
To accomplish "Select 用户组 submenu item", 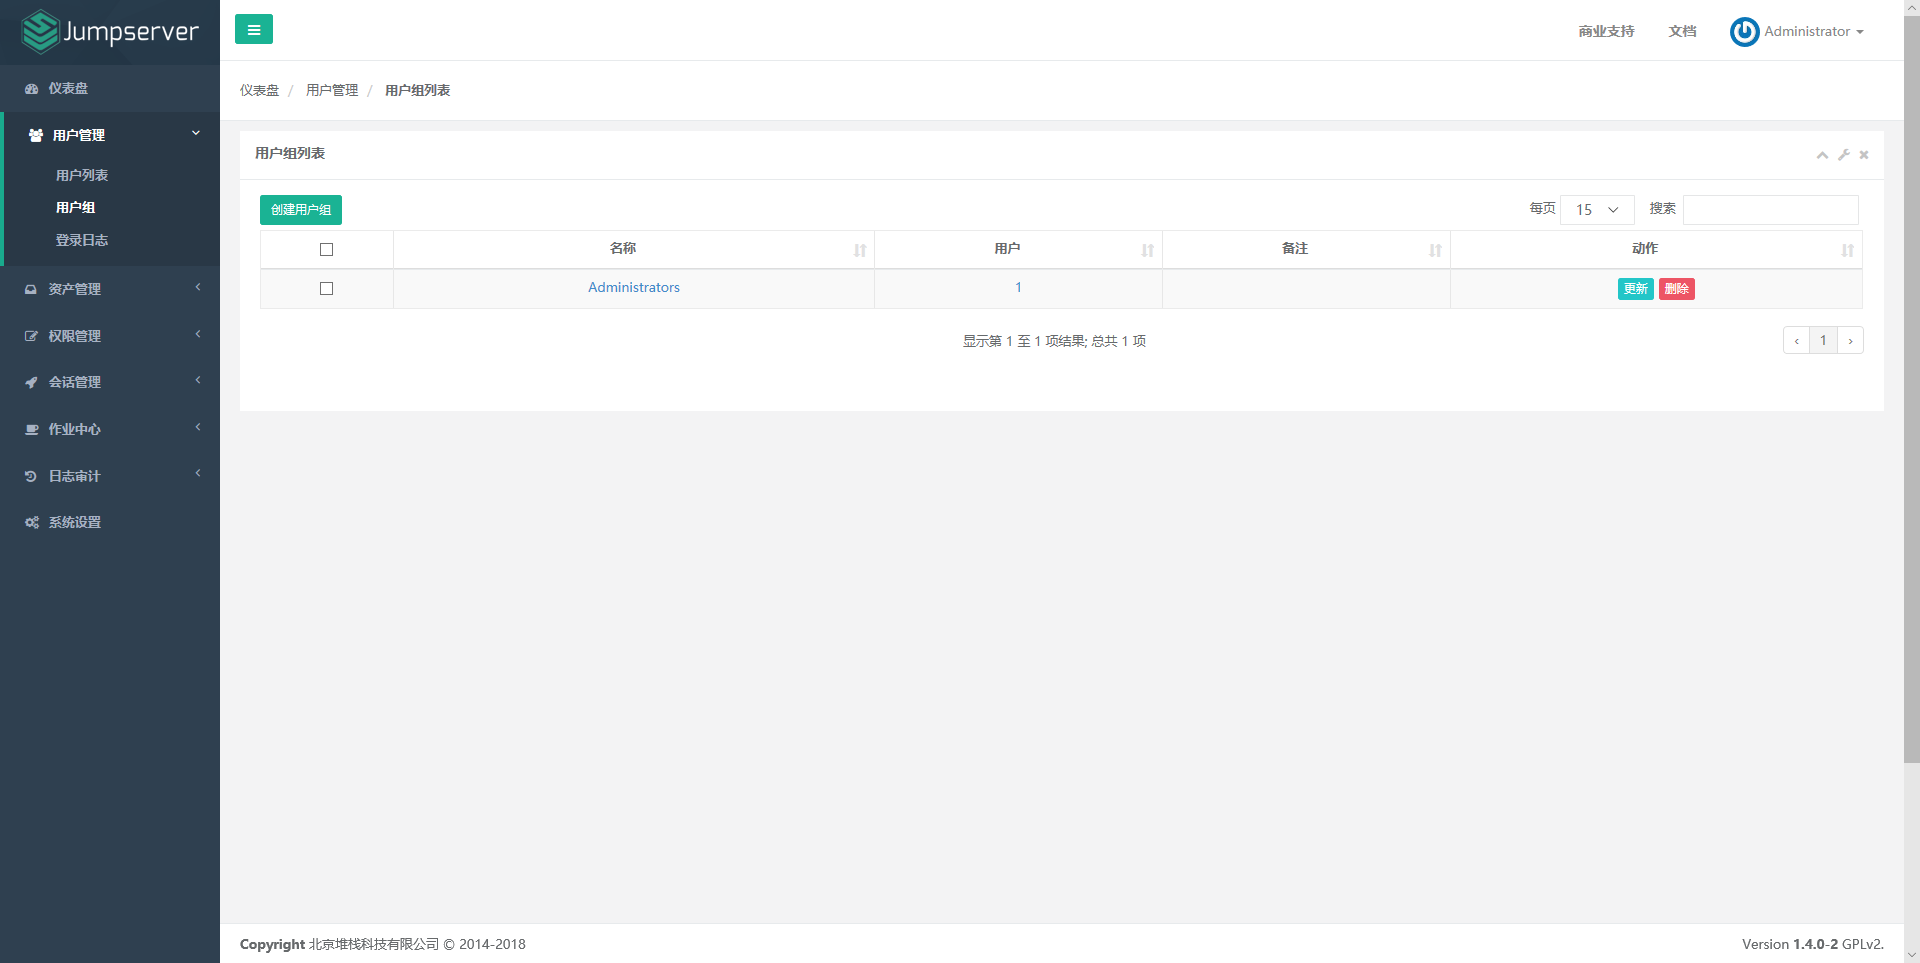I will point(76,208).
